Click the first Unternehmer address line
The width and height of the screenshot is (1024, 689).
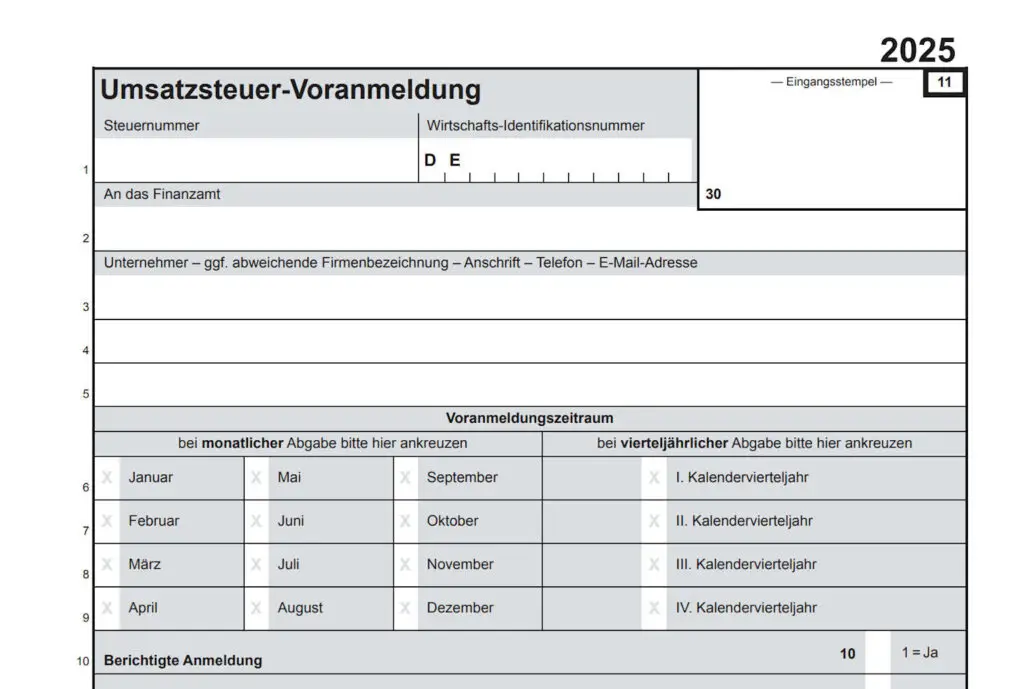click(530, 297)
